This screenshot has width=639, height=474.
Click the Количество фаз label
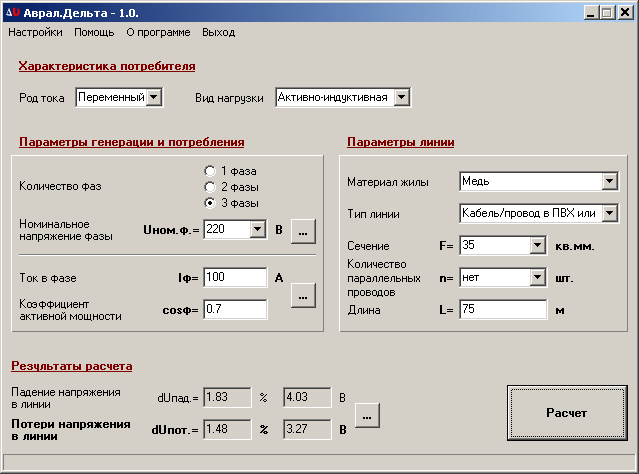pyautogui.click(x=60, y=186)
